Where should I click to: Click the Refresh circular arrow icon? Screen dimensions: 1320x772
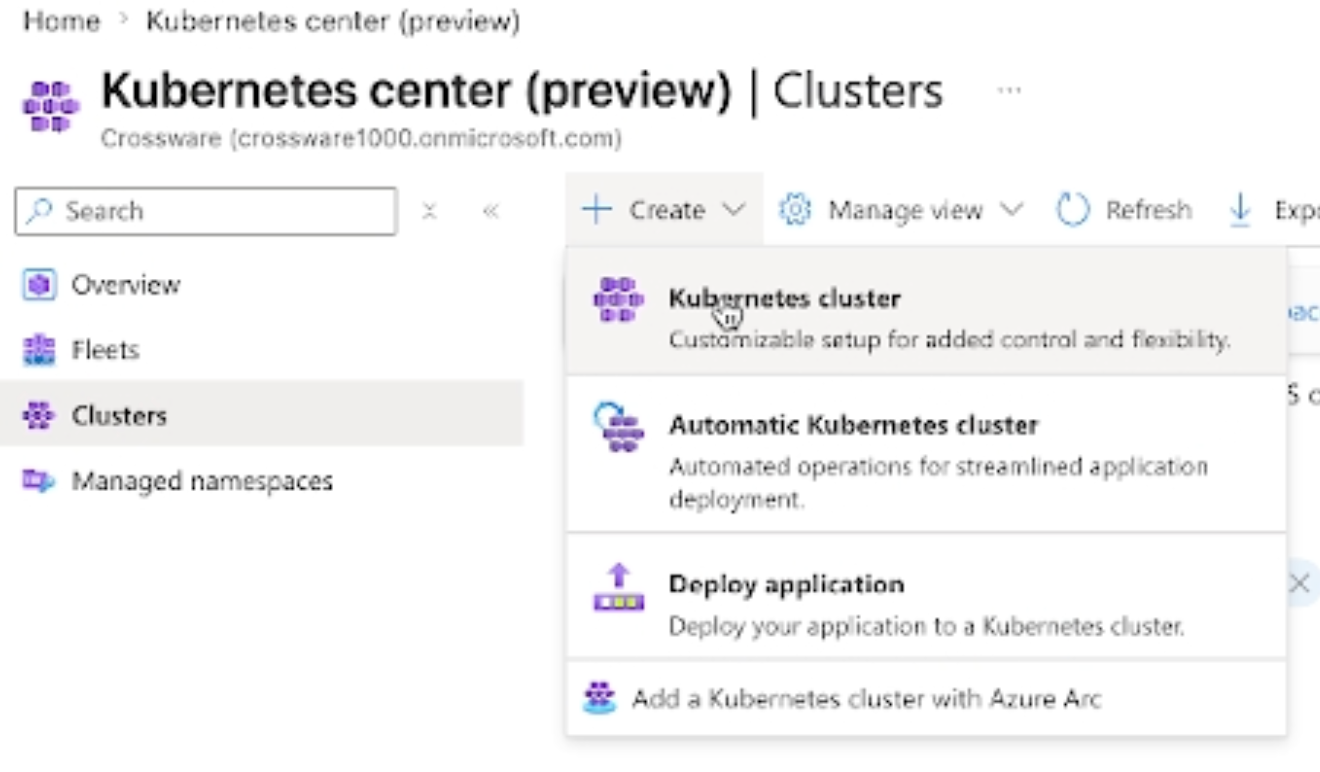pyautogui.click(x=1072, y=210)
